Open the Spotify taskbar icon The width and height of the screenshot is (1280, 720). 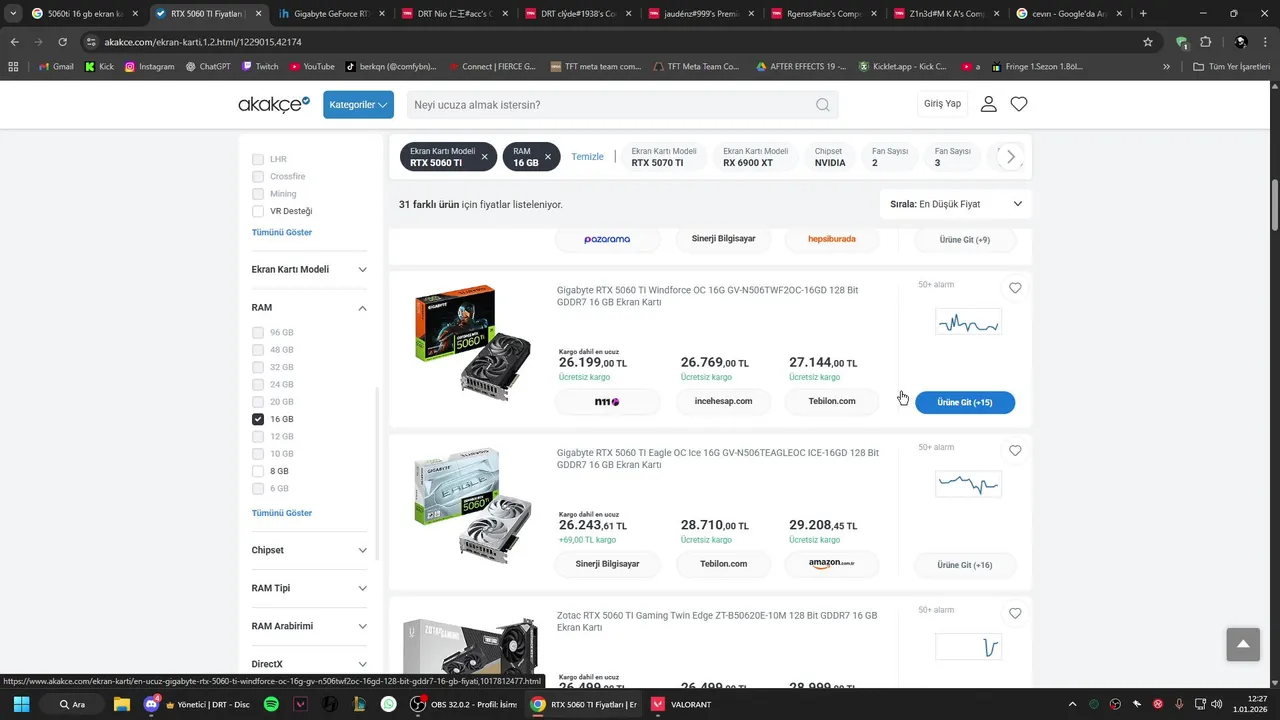(x=271, y=704)
